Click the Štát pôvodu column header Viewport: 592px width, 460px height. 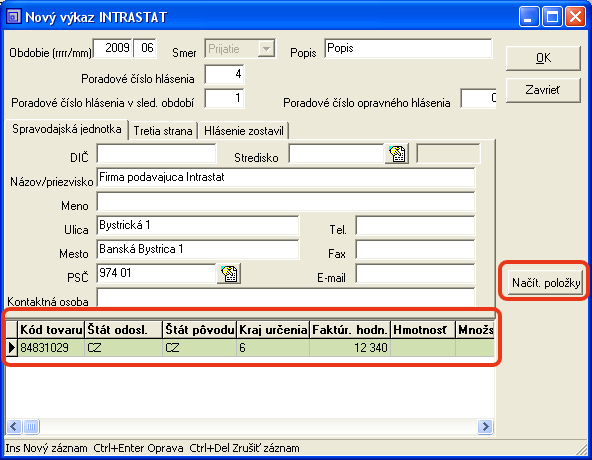pos(200,330)
